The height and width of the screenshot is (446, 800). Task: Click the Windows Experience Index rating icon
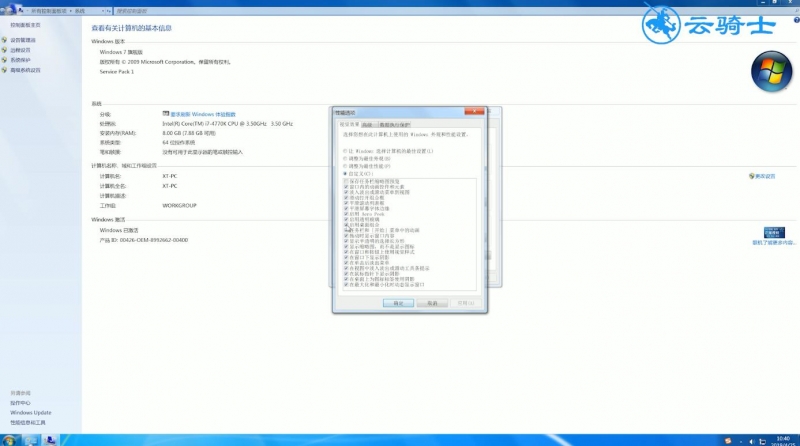pyautogui.click(x=166, y=114)
